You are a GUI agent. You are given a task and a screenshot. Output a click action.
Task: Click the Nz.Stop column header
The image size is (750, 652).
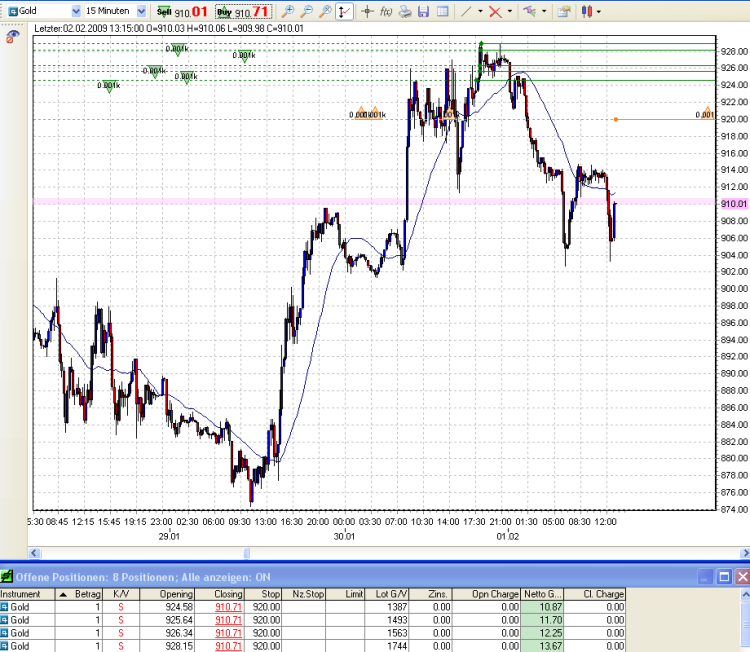tap(303, 594)
